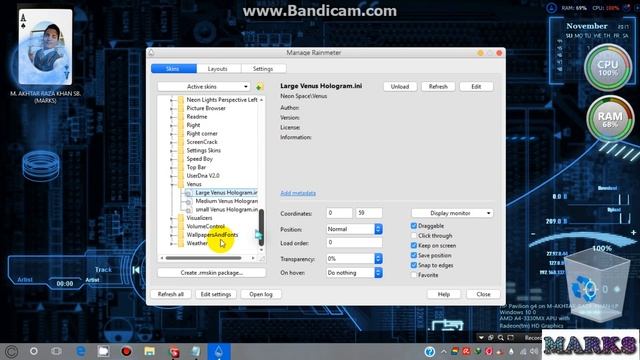
Task: Switch to the Skins tab
Action: click(173, 69)
